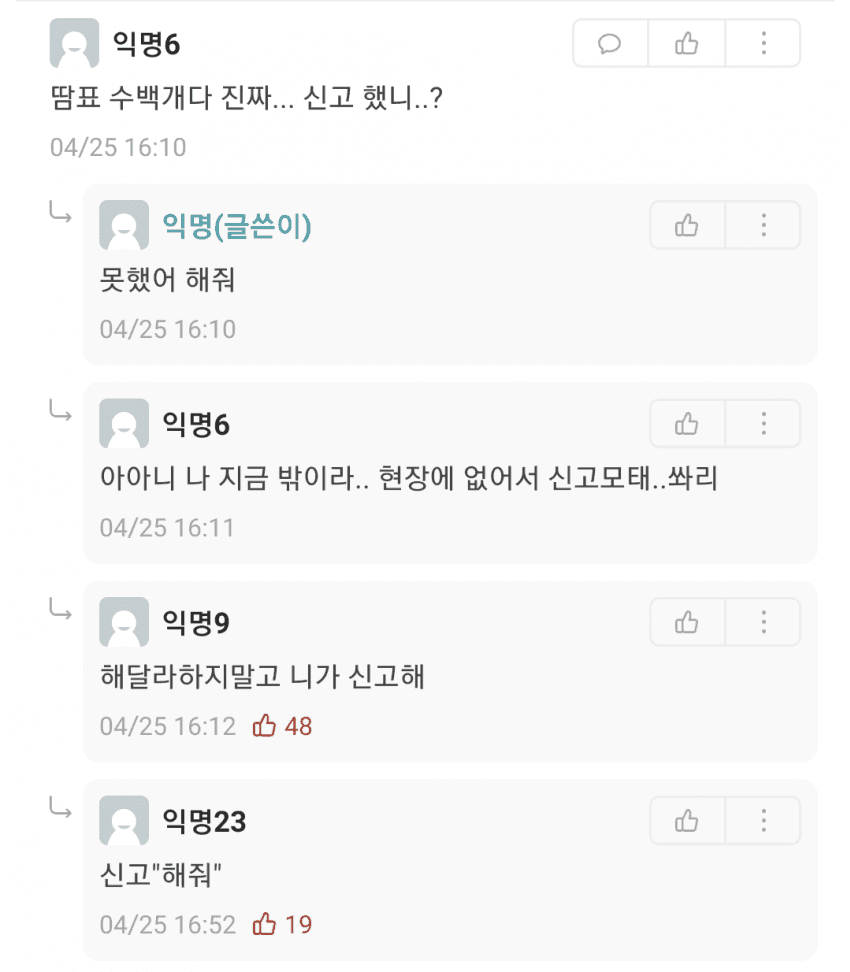Open more options on 익명6's top comment
Viewport: 850px width, 972px height.
763,44
